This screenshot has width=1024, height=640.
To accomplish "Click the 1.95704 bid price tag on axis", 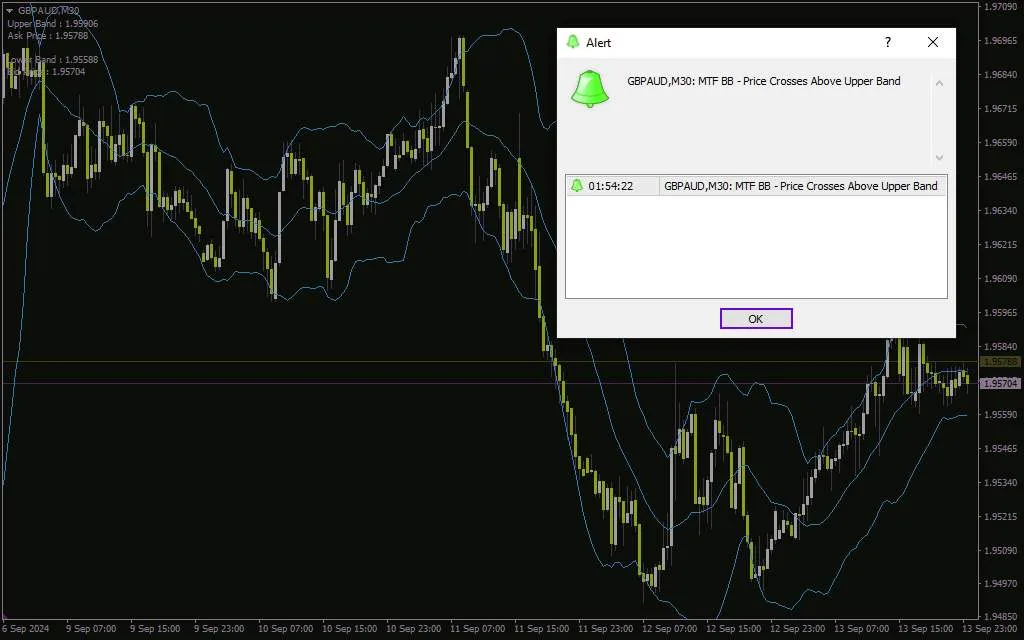I will click(1000, 383).
